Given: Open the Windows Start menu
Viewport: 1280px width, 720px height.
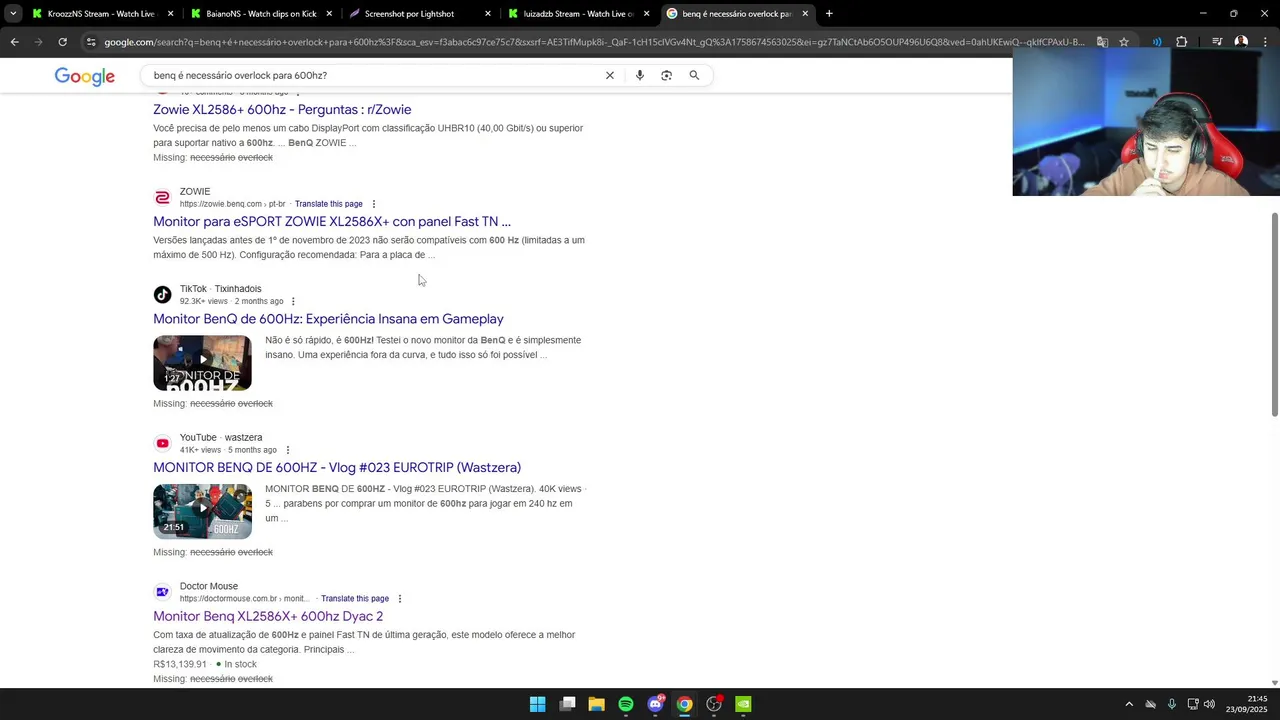Looking at the screenshot, I should click(537, 704).
